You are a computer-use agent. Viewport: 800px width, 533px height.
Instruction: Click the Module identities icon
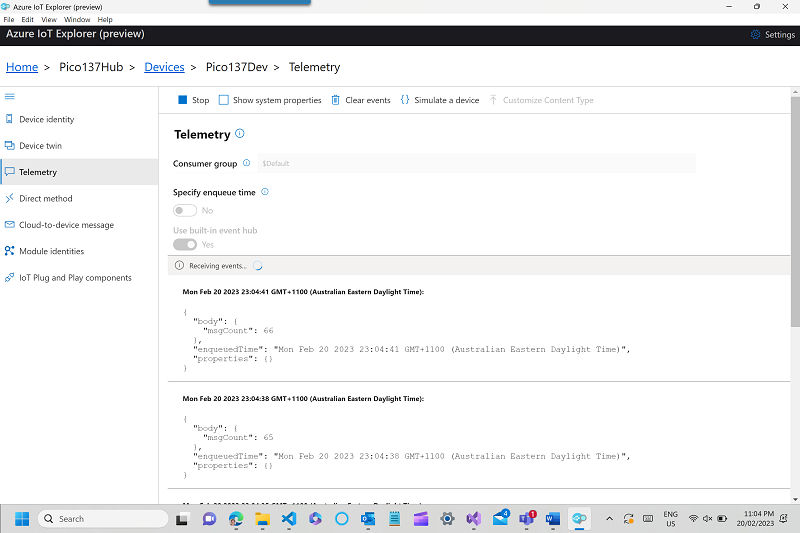pyautogui.click(x=9, y=250)
